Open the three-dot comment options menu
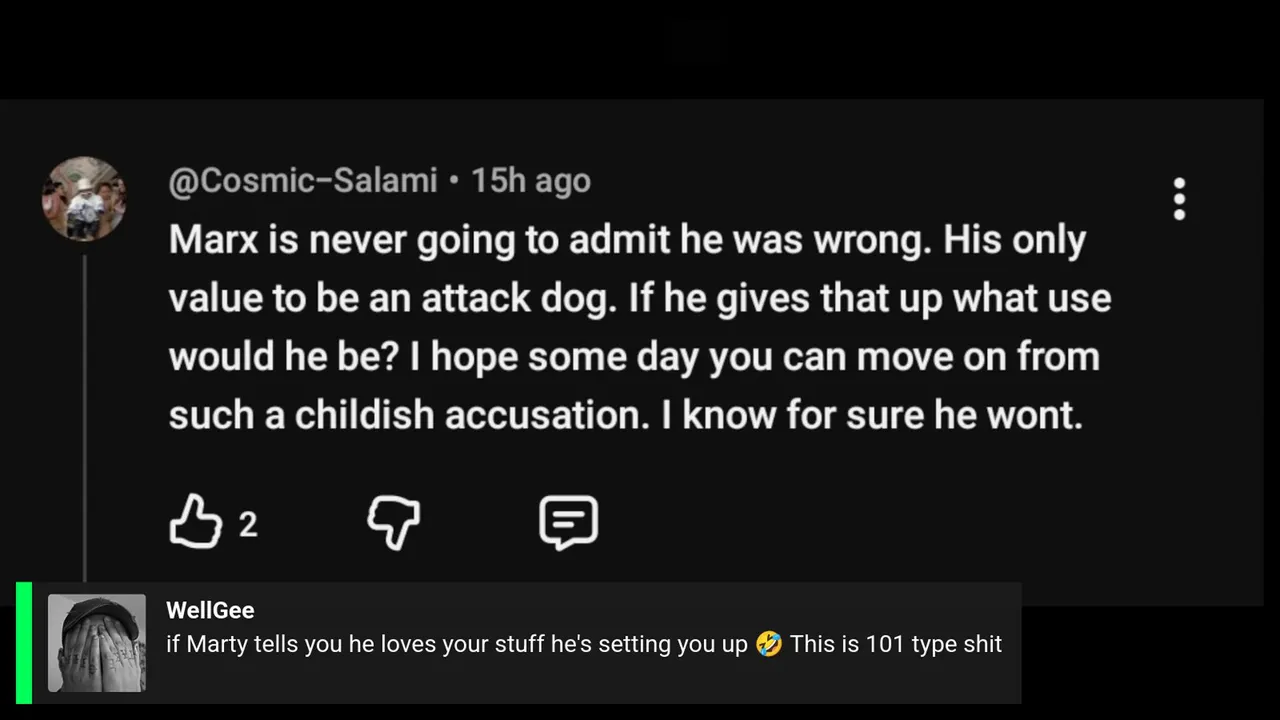Screen dimensions: 1280x720 [1179, 199]
